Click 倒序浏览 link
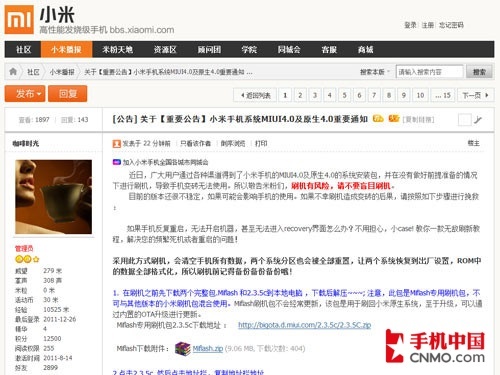 [x=233, y=144]
